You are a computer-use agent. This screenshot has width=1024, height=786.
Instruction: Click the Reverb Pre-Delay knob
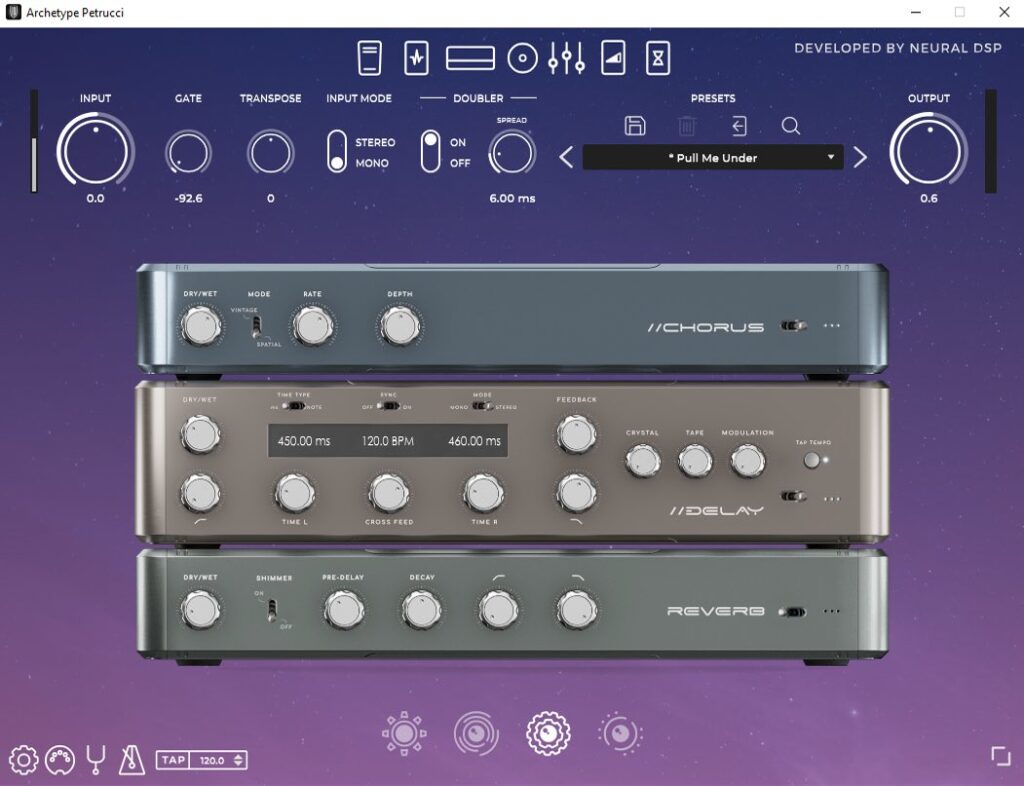point(344,610)
